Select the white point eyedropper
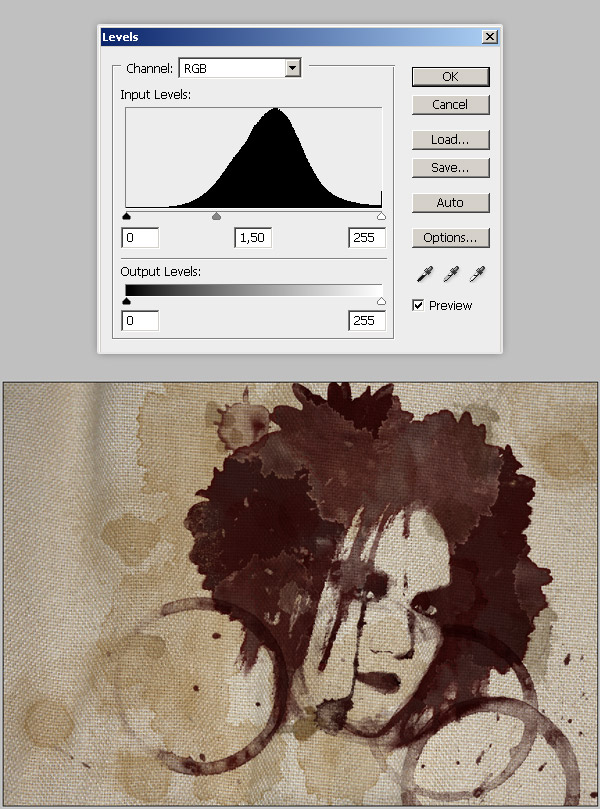This screenshot has height=809, width=600. (x=477, y=274)
